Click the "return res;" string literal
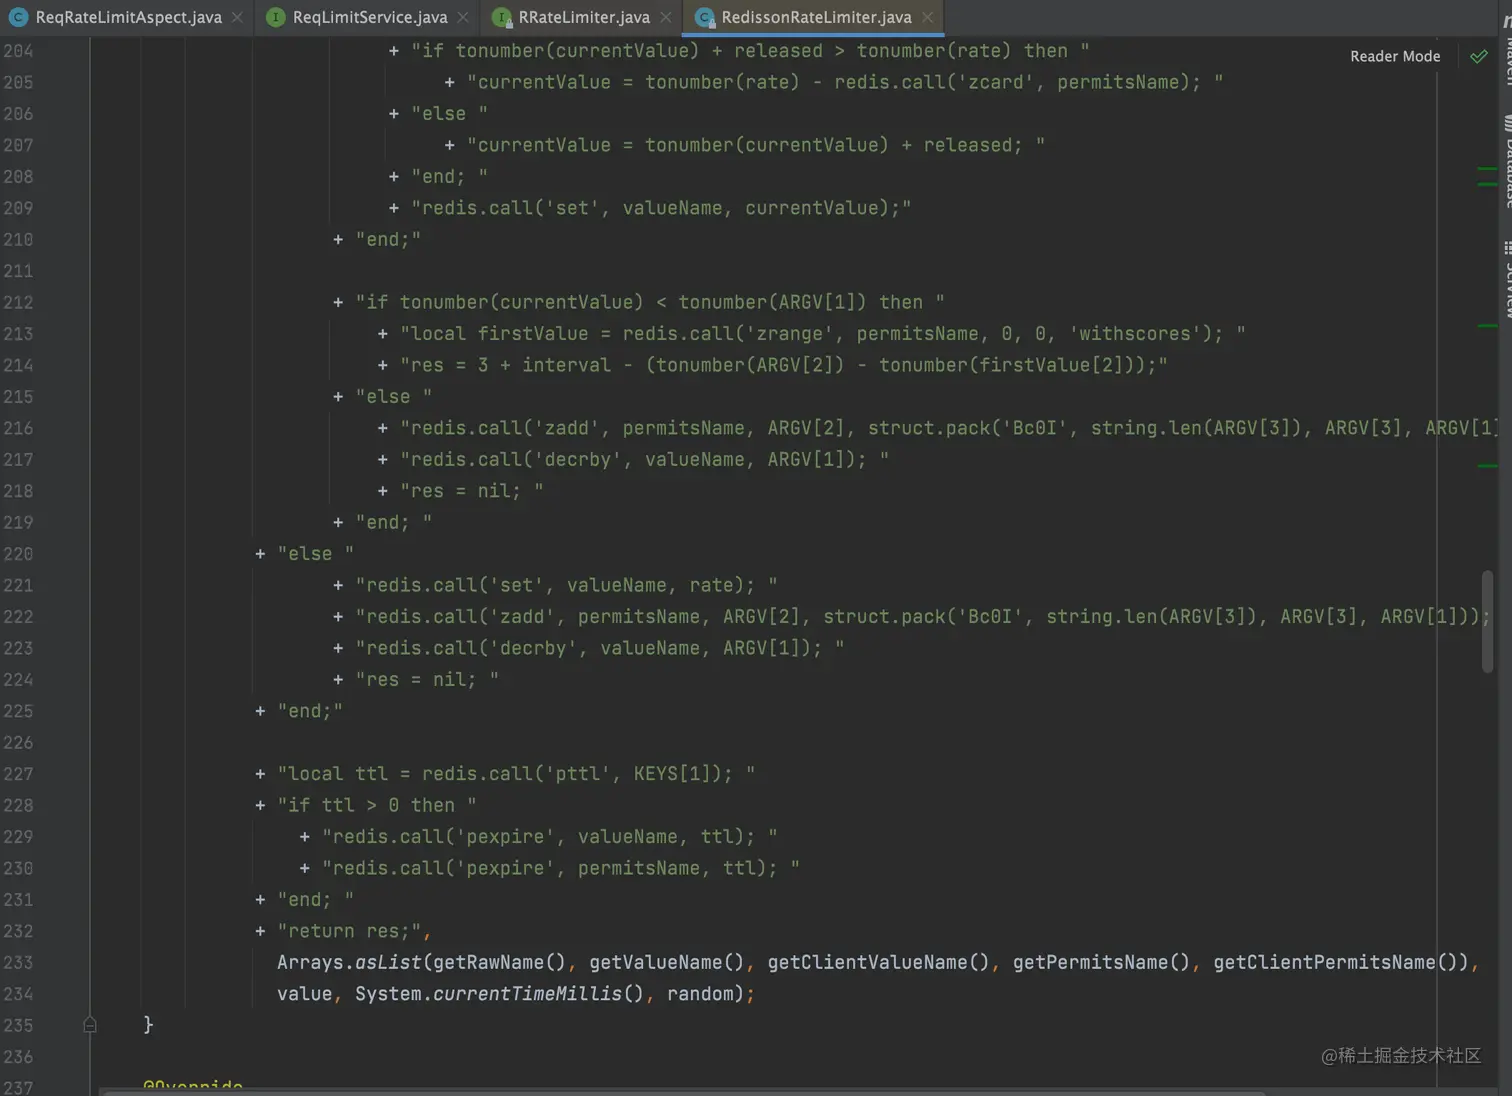Image resolution: width=1512 pixels, height=1096 pixels. point(349,931)
